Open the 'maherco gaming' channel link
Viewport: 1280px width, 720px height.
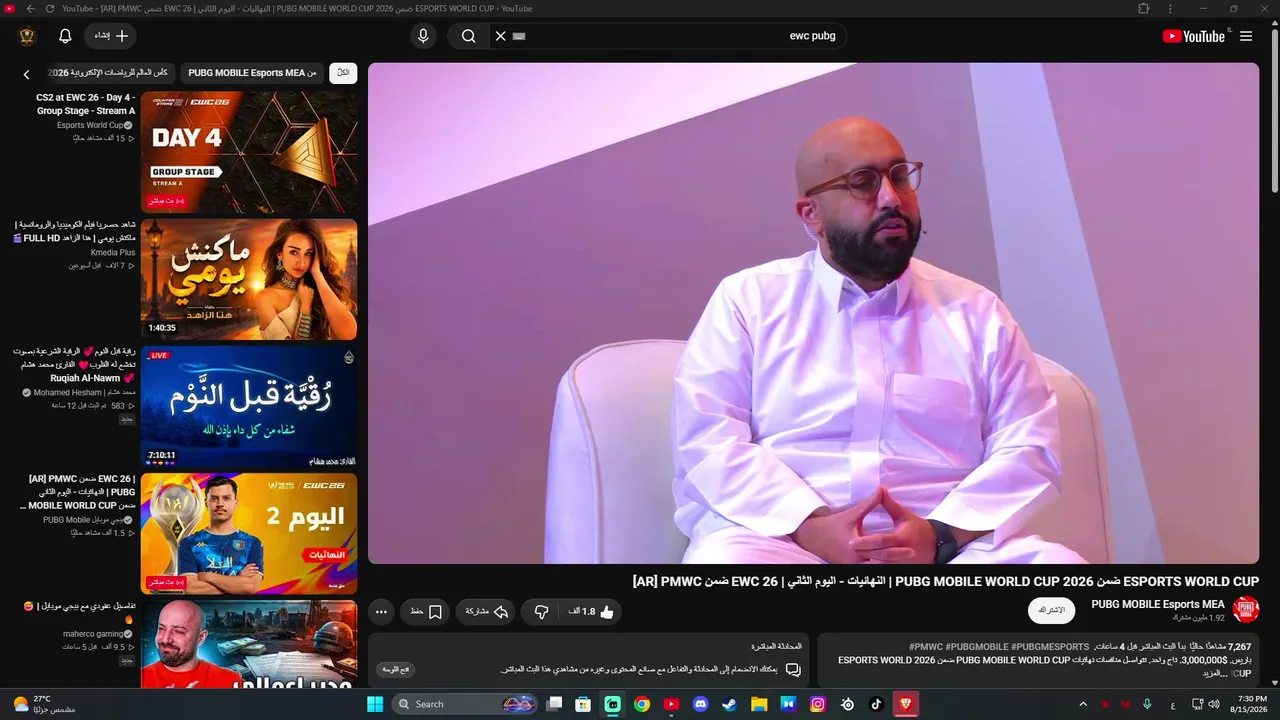(x=93, y=633)
